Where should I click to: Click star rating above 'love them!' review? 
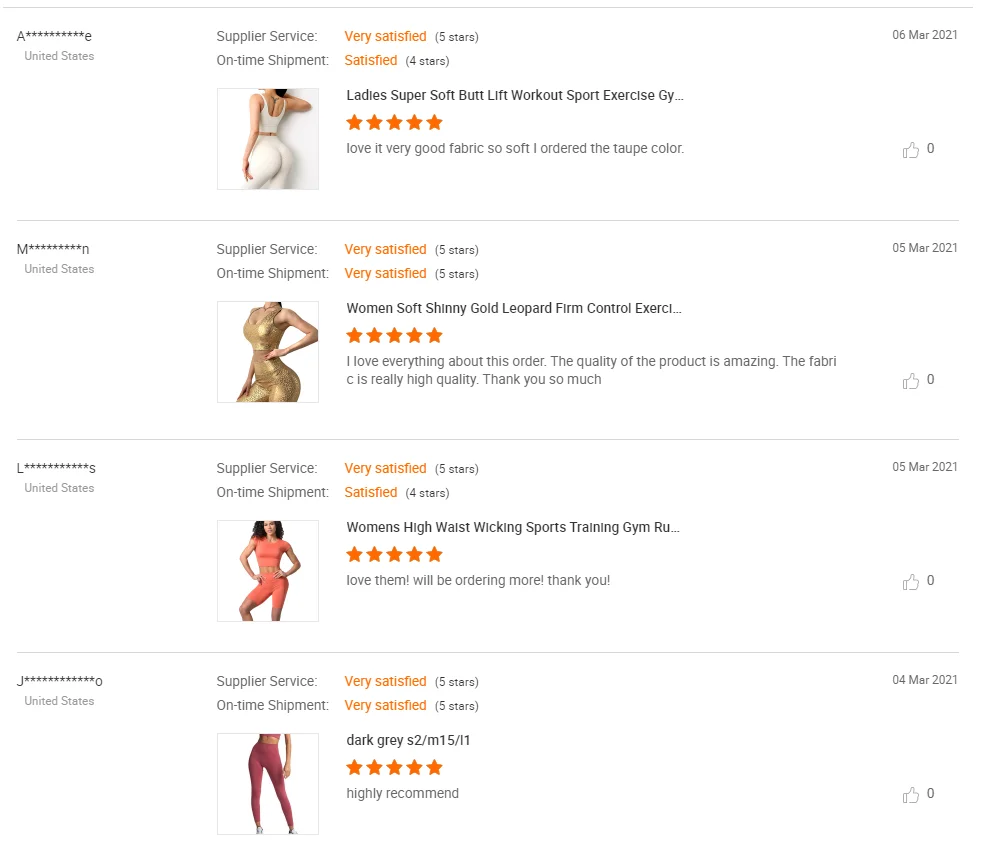click(394, 555)
